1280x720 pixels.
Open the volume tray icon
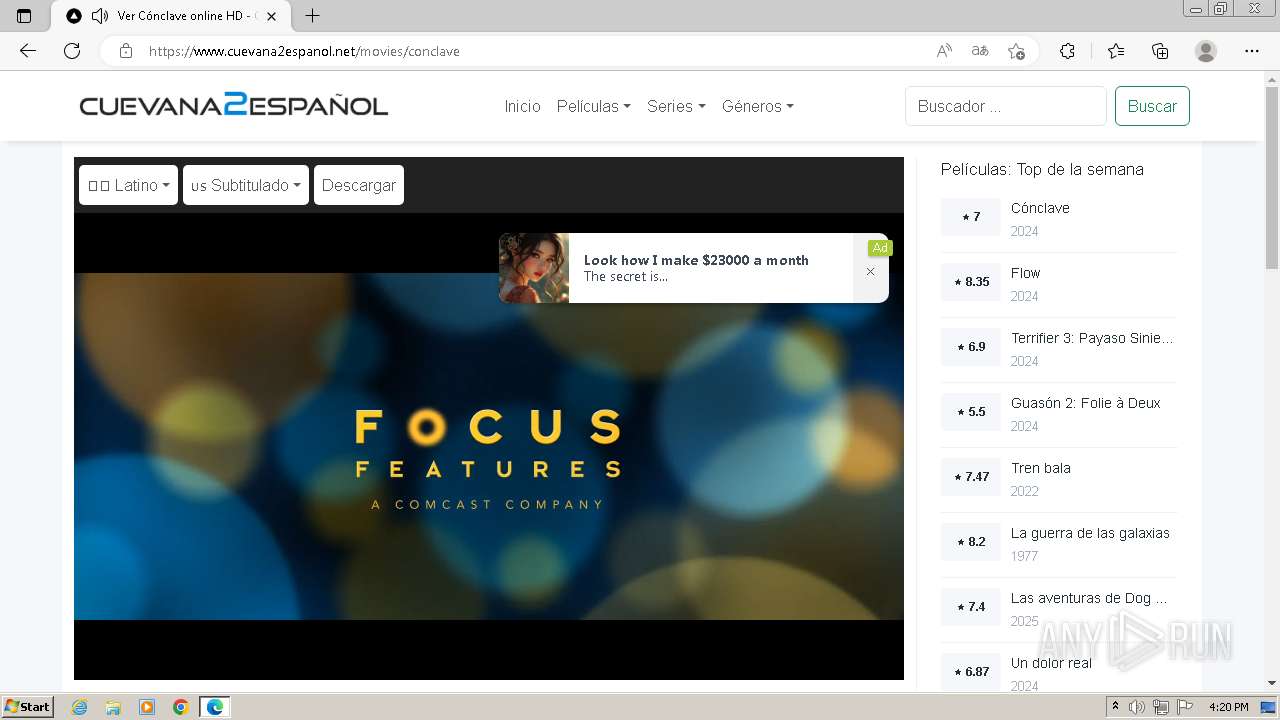pos(1137,707)
